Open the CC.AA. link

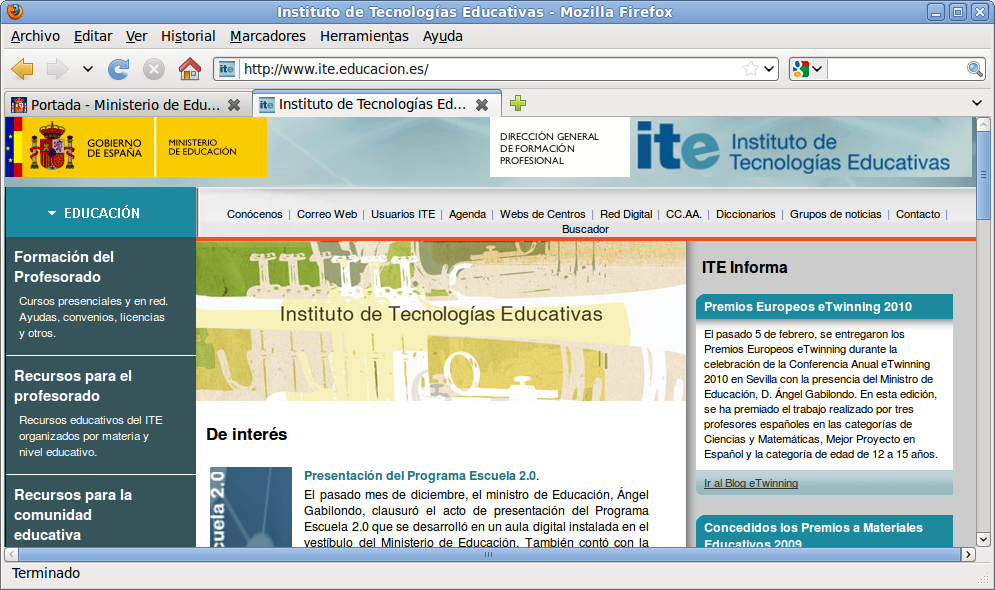pyautogui.click(x=683, y=214)
